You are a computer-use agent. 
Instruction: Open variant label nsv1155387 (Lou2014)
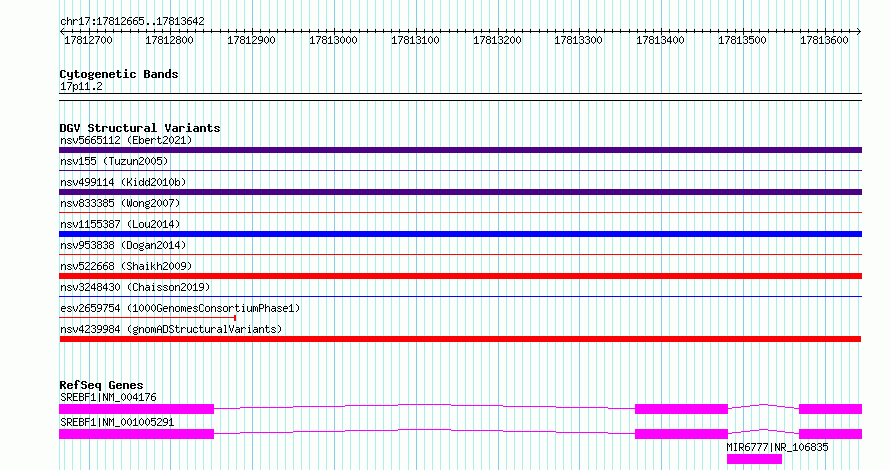pos(120,224)
